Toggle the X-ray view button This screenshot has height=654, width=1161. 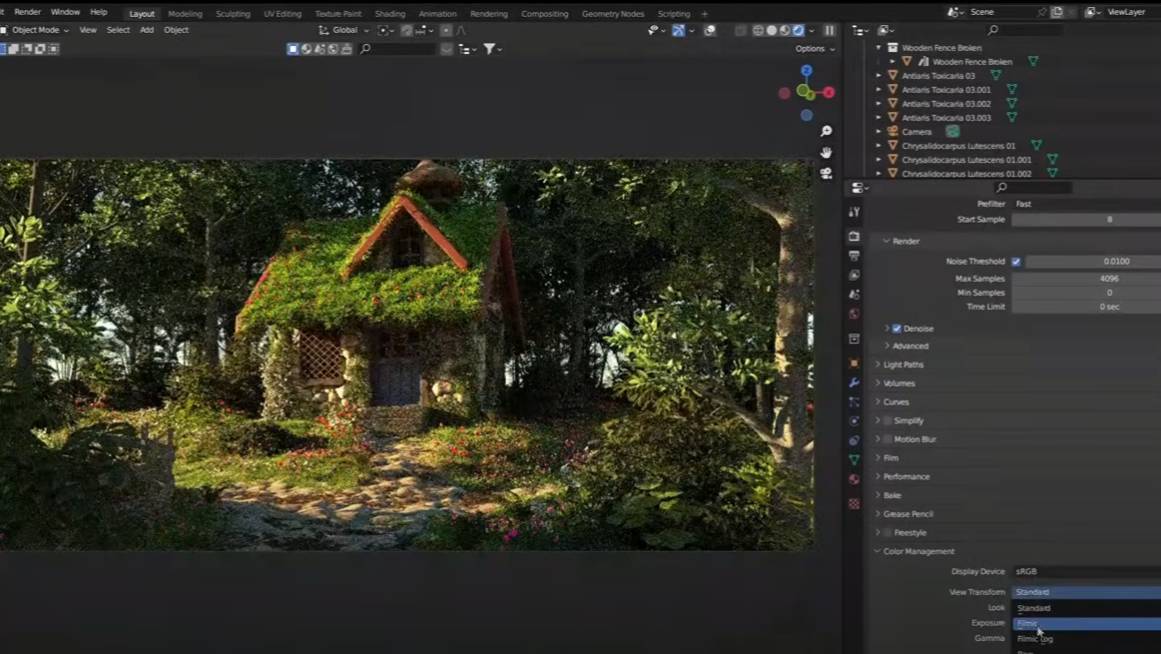tap(740, 30)
